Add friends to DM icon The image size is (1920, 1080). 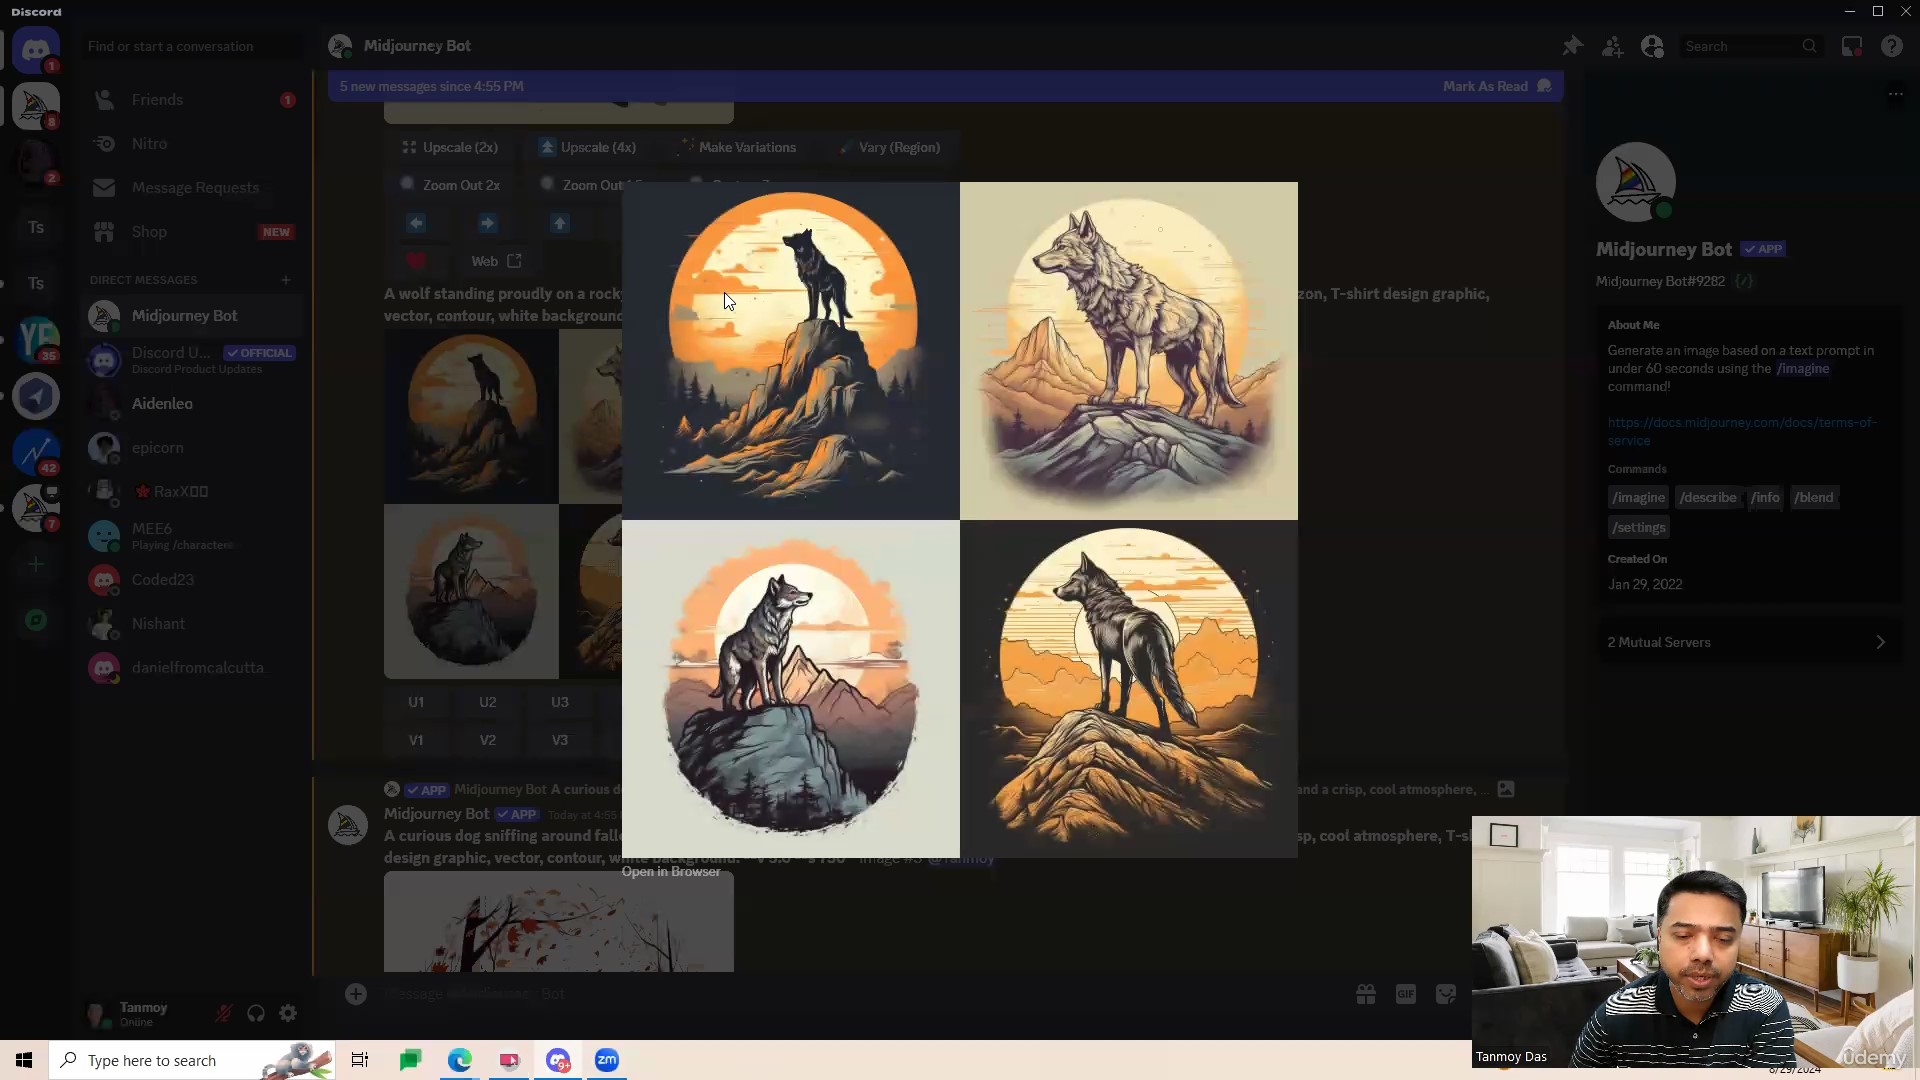1612,46
